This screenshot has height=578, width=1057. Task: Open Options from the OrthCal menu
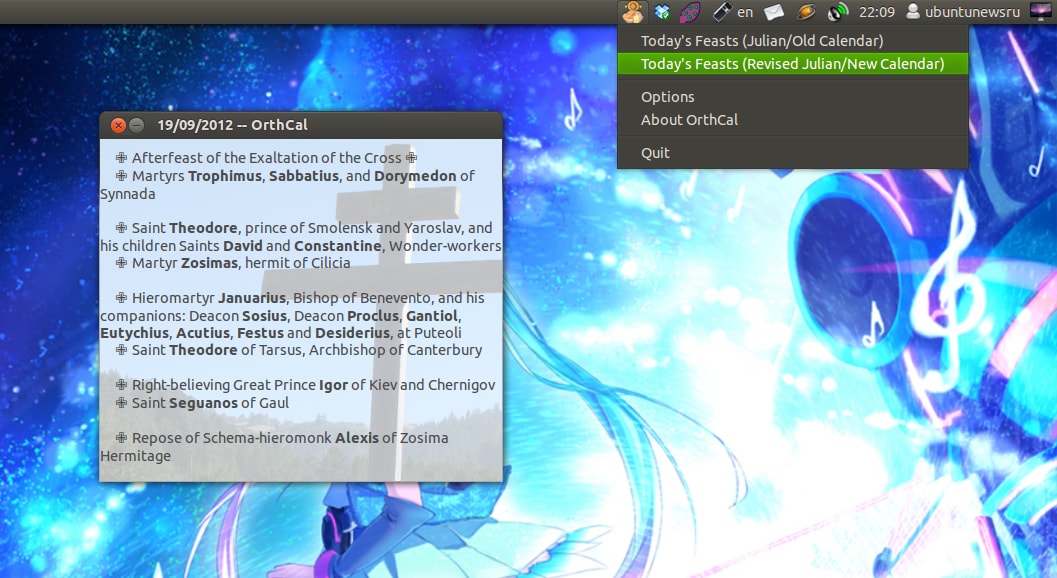coord(793,96)
